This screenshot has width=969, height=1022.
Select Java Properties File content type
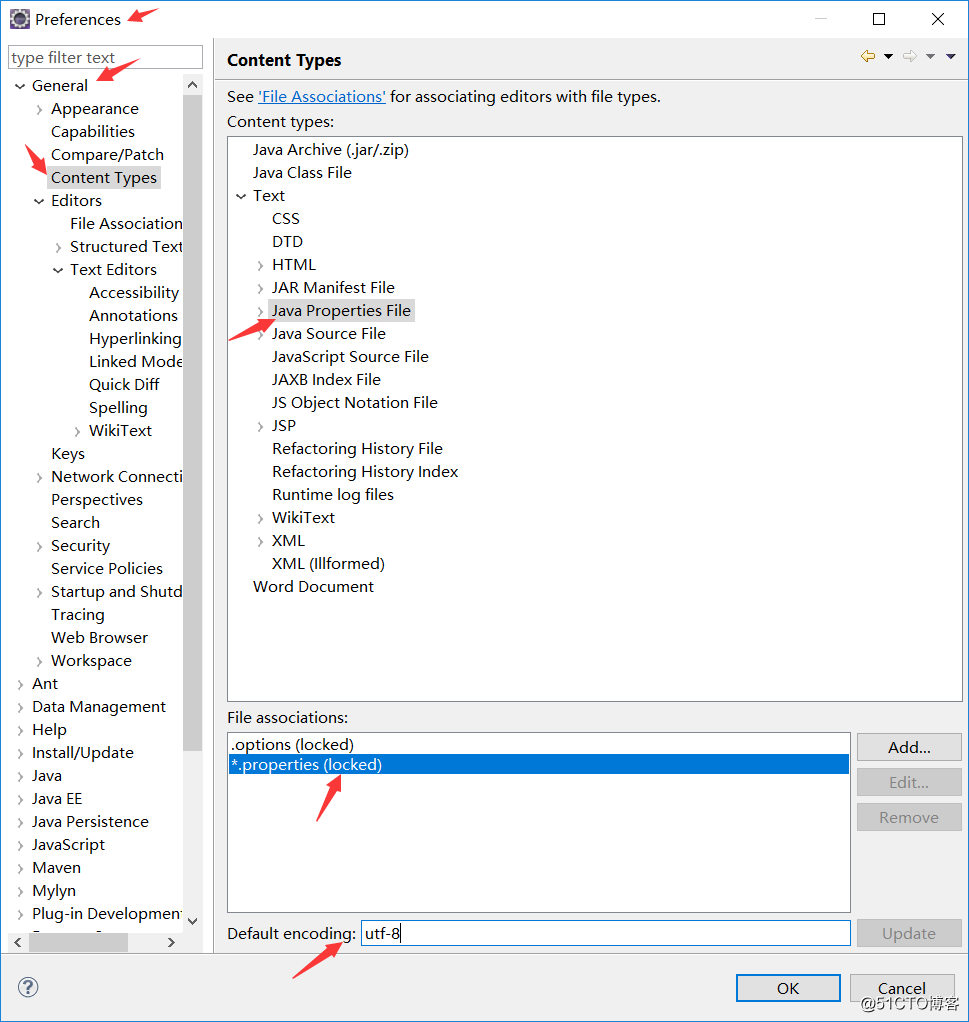[341, 311]
